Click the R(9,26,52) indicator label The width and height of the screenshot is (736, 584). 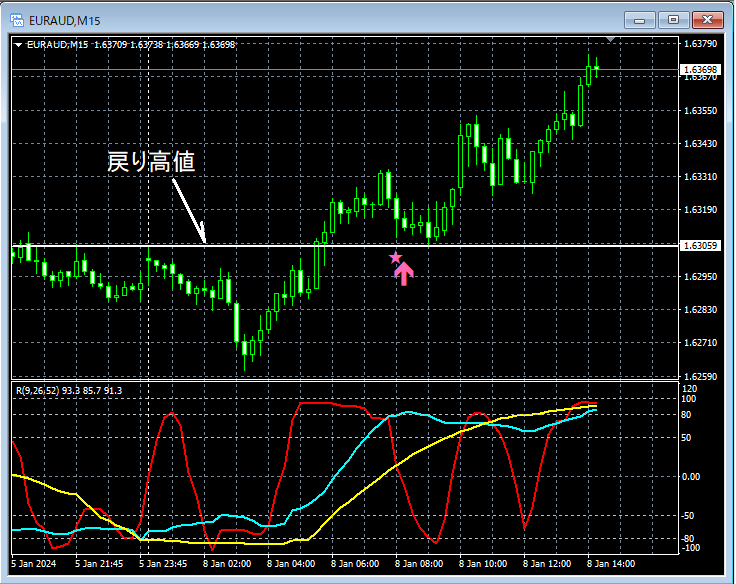pos(69,390)
